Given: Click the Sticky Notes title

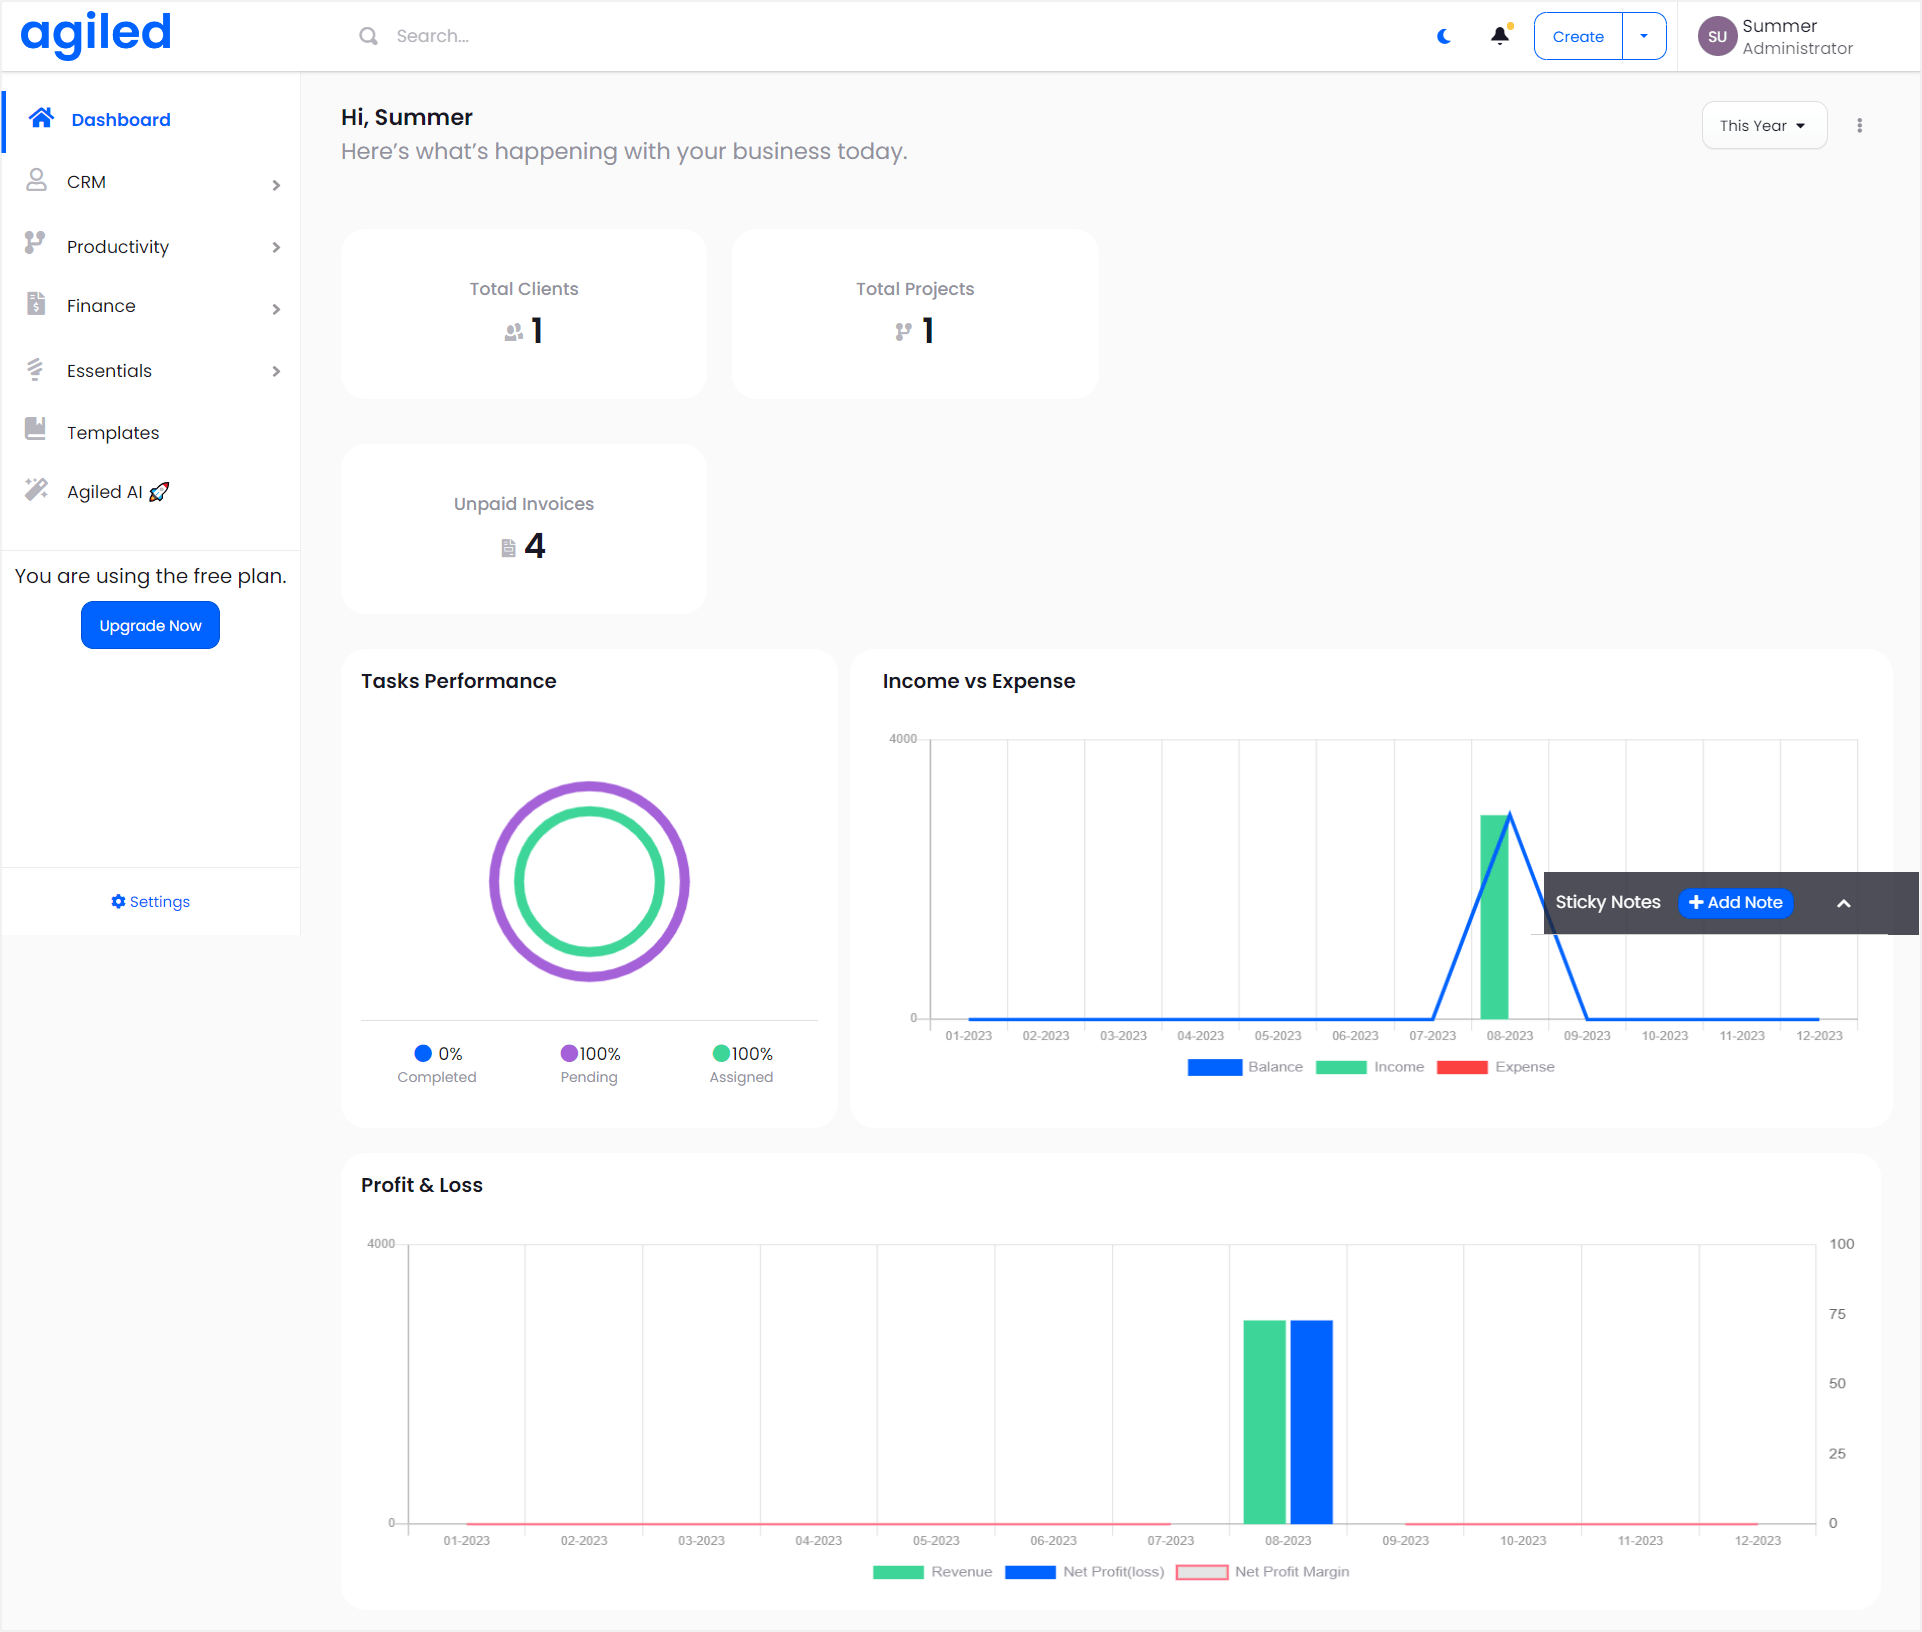Looking at the screenshot, I should click(1607, 902).
